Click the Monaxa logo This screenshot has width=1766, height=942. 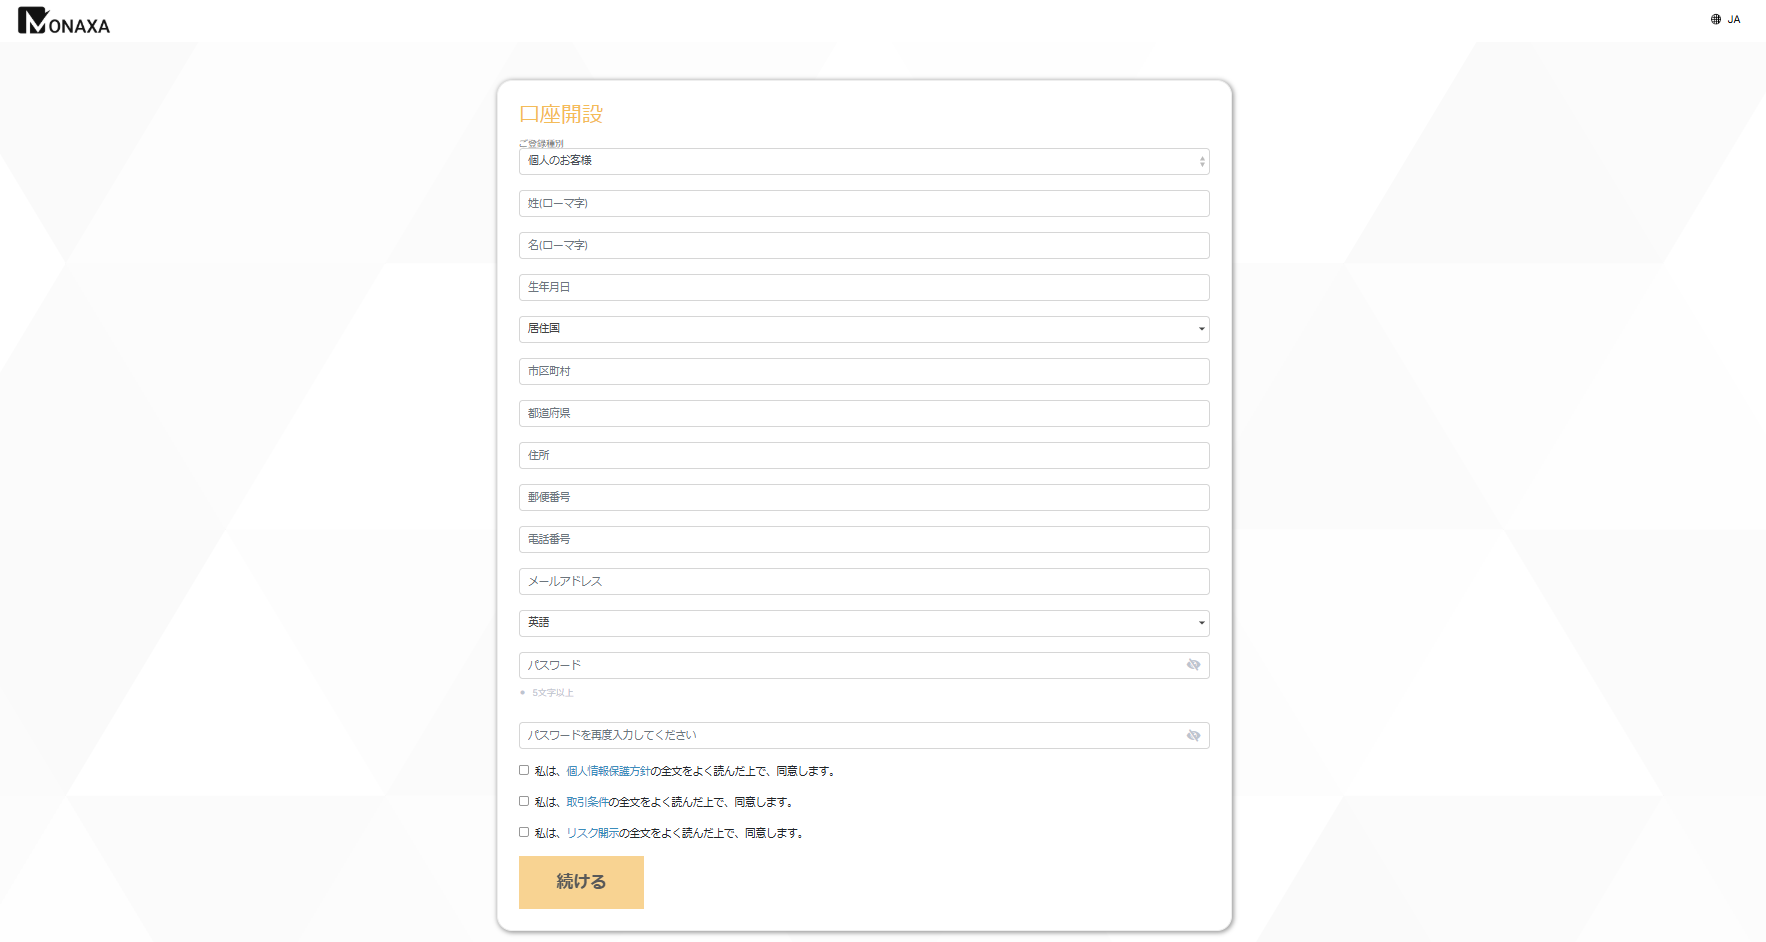pyautogui.click(x=64, y=21)
